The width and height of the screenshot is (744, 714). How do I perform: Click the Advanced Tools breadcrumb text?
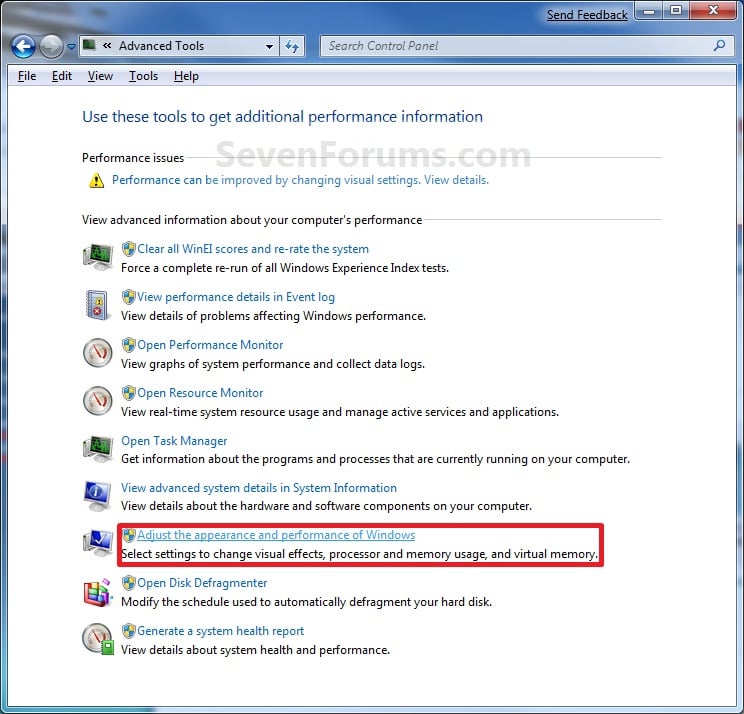161,46
